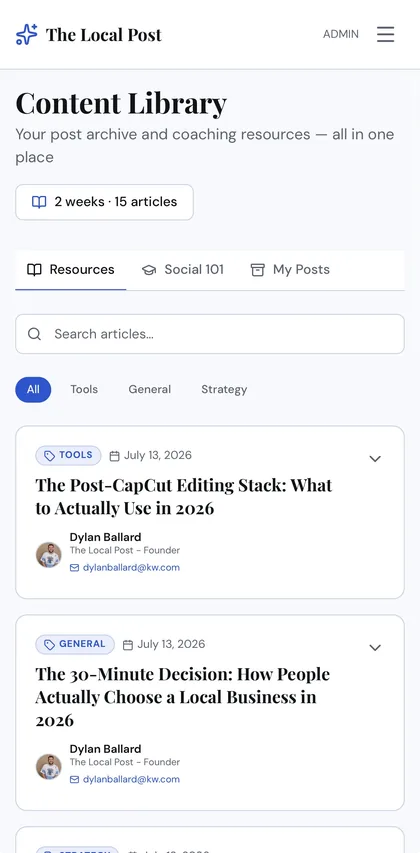Click the email link in the 30-Minute Decision card
Image resolution: width=420 pixels, height=853 pixels.
coord(131,779)
